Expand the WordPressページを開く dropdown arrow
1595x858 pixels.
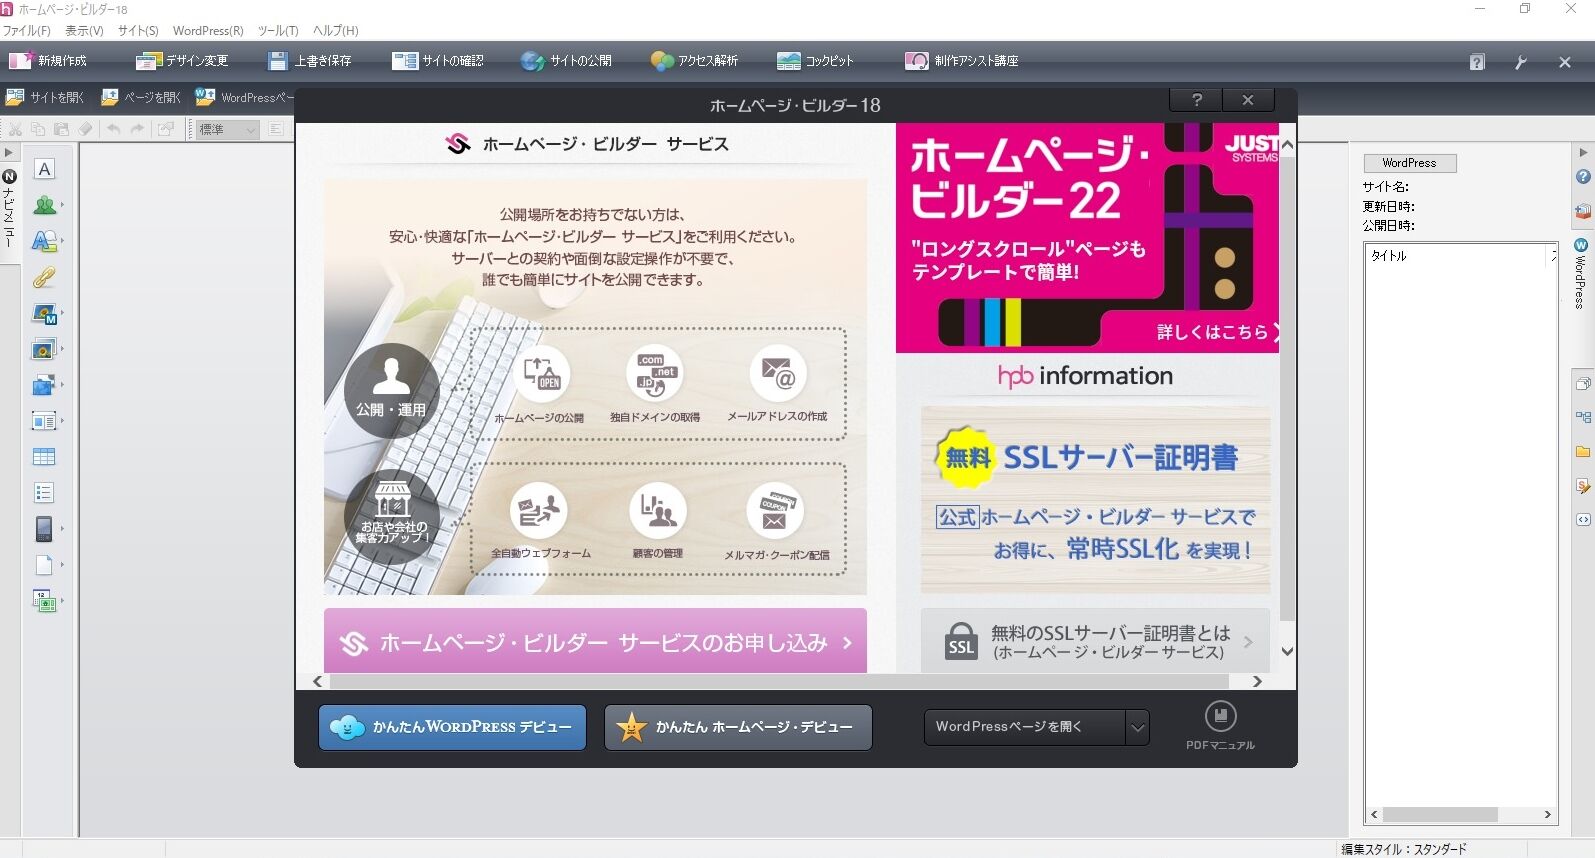[x=1137, y=727]
